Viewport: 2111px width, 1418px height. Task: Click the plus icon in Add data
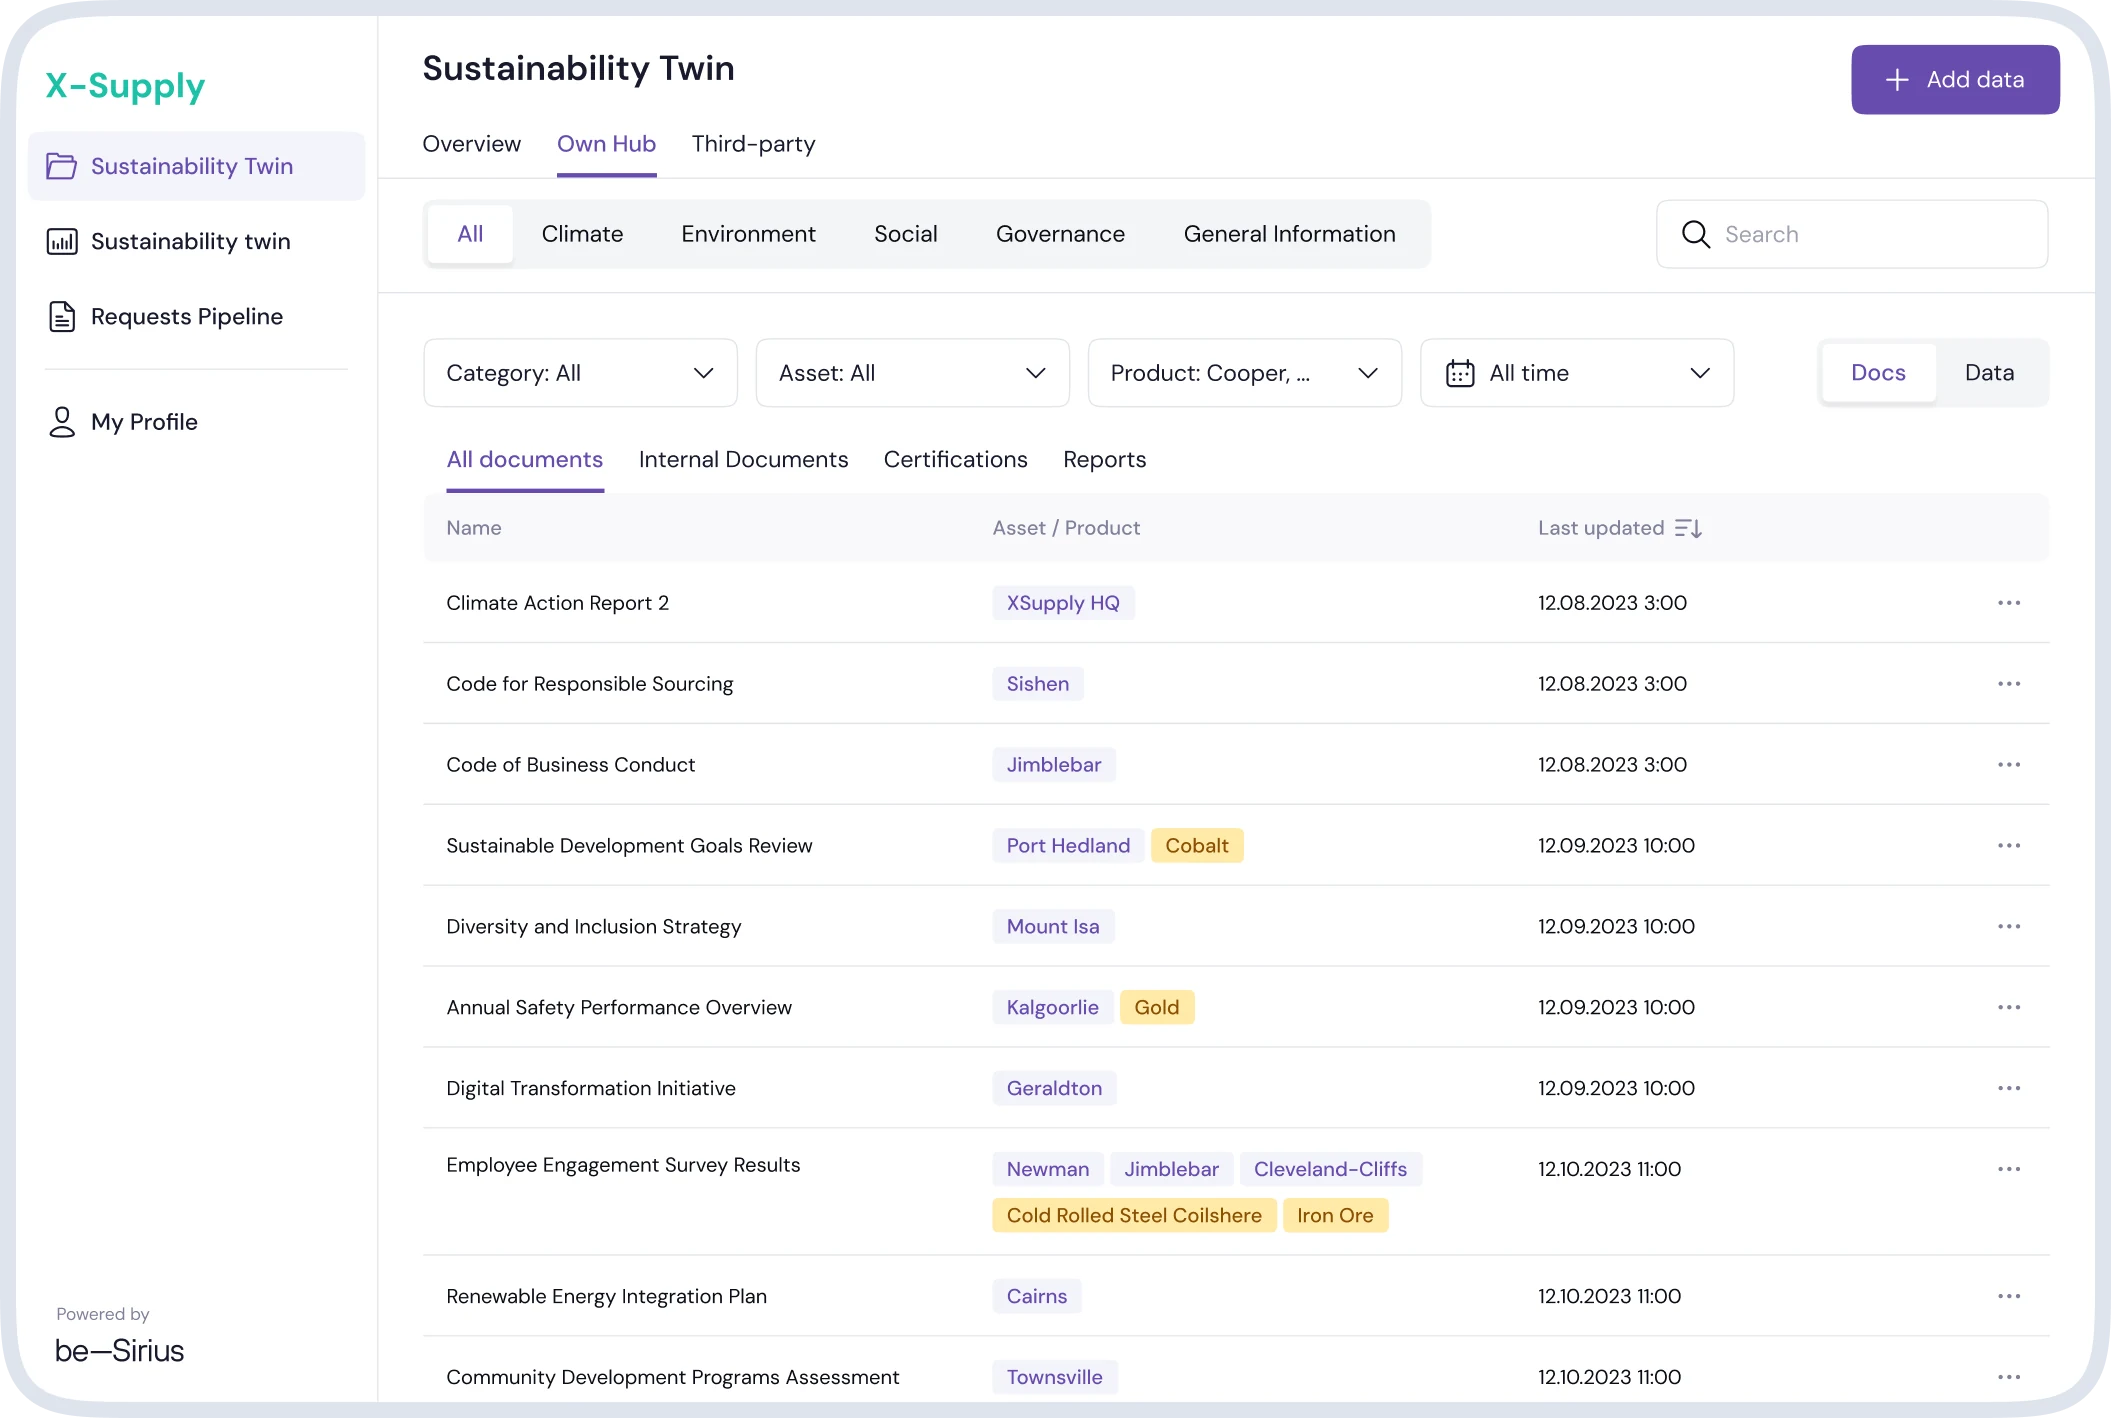(x=1897, y=80)
